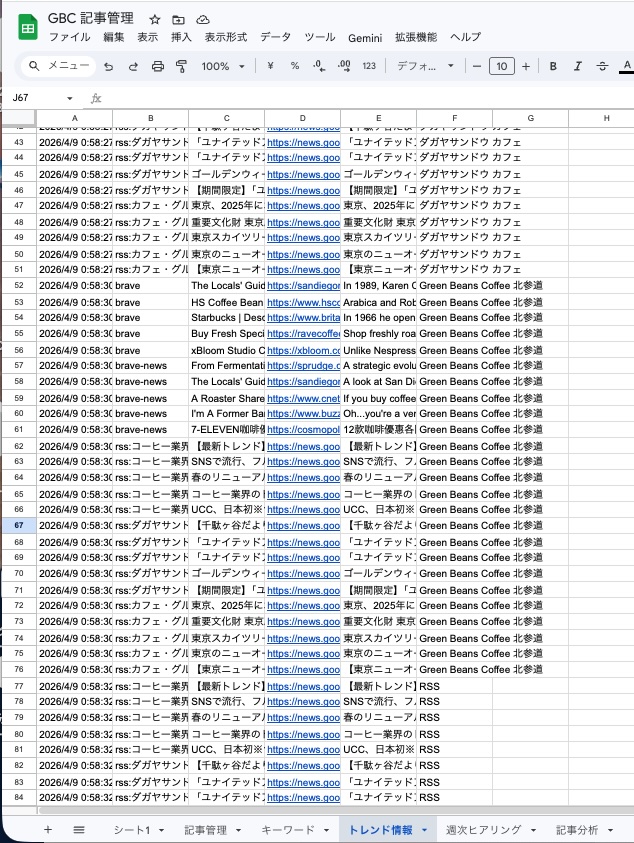Click the font size field showing 10
This screenshot has width=634, height=843.
502,66
